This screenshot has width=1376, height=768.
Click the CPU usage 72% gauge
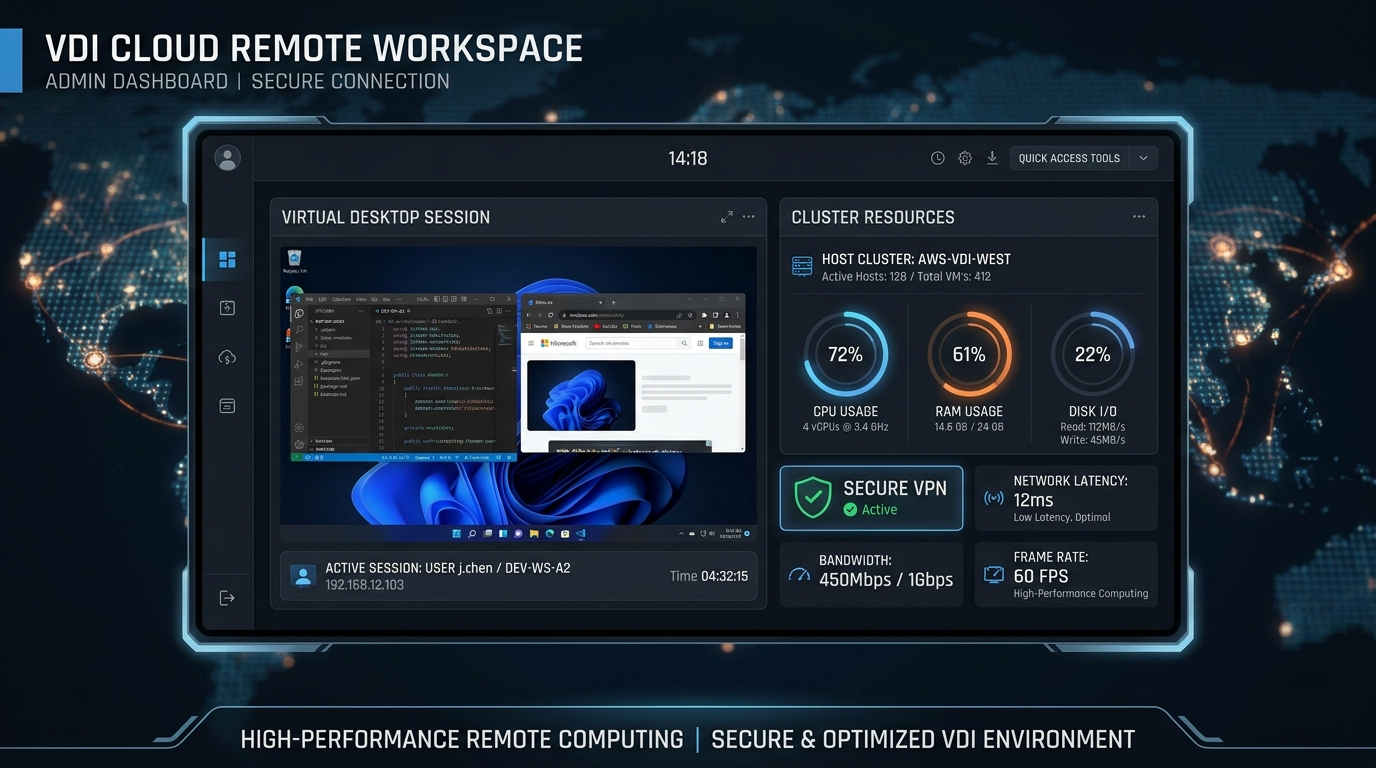(845, 354)
